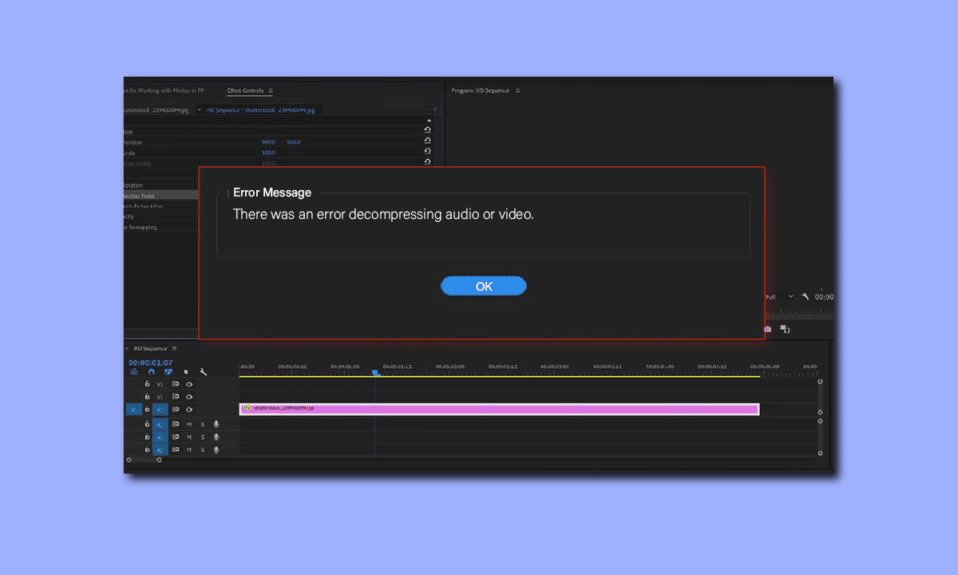The width and height of the screenshot is (958, 575).
Task: Collapse Effect Controls timeline view arrow
Action: pos(435,109)
